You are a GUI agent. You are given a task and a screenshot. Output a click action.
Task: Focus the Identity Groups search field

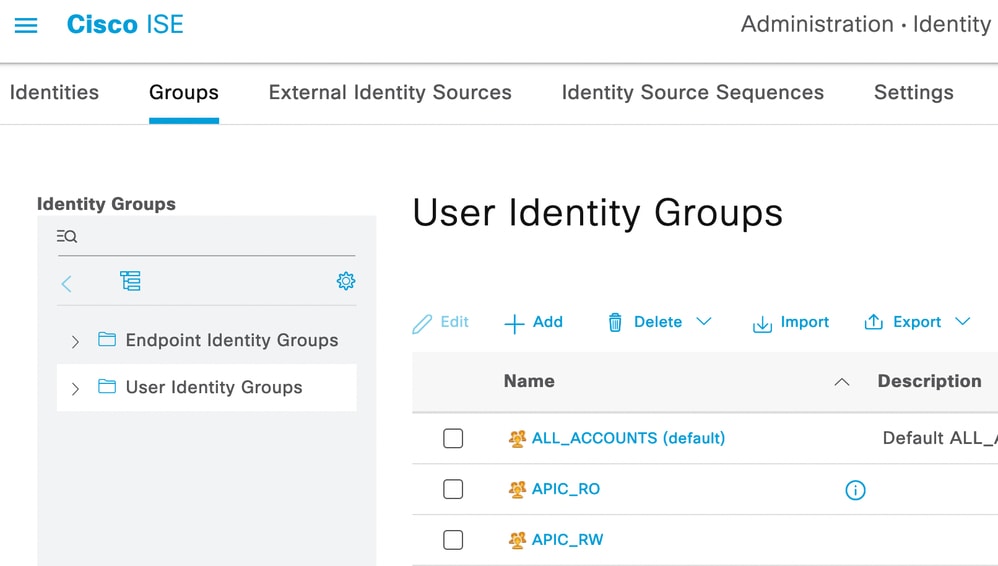tap(206, 237)
